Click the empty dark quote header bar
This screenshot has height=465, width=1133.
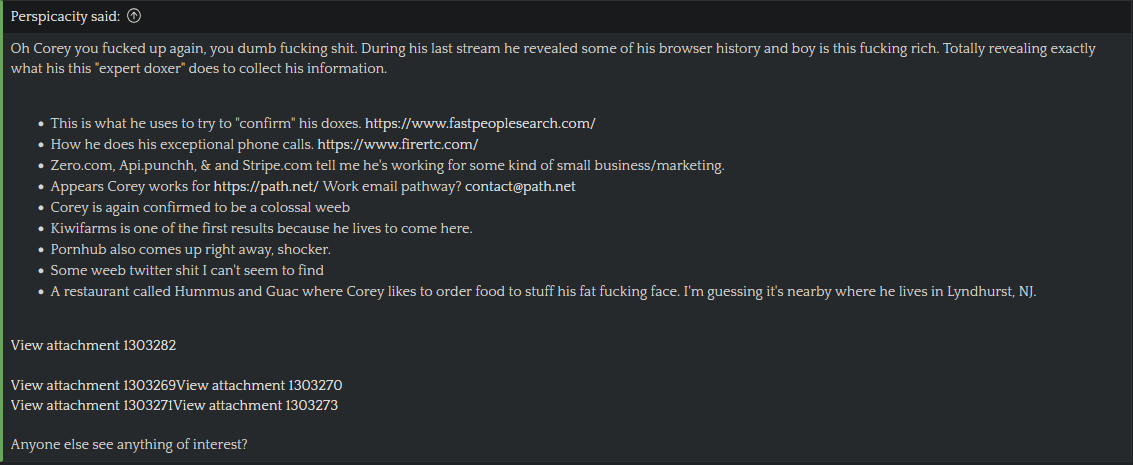(636, 16)
